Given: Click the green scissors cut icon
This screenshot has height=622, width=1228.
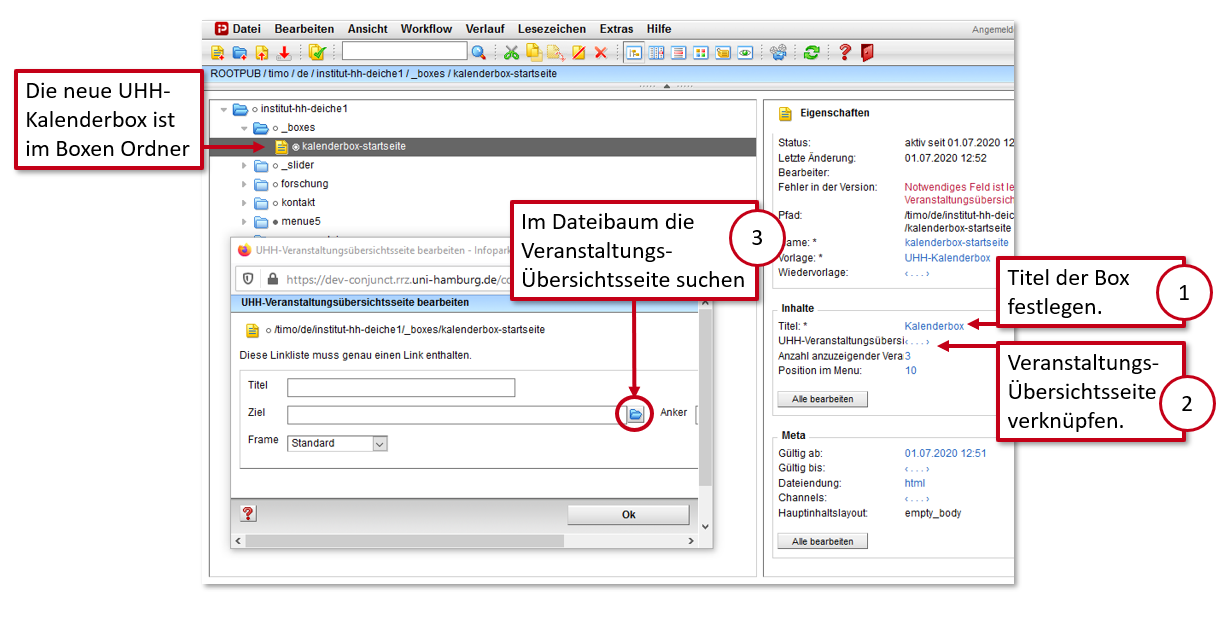Looking at the screenshot, I should pos(511,52).
